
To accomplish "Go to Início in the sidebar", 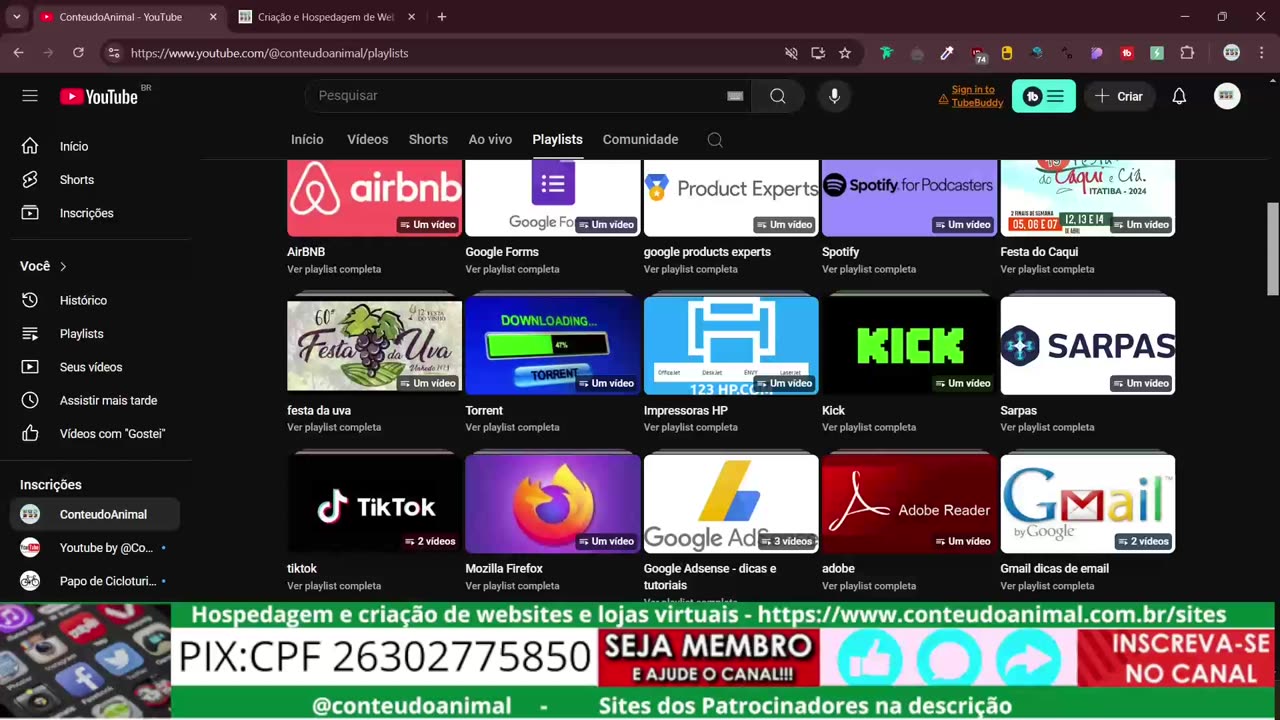I will click(x=96, y=146).
